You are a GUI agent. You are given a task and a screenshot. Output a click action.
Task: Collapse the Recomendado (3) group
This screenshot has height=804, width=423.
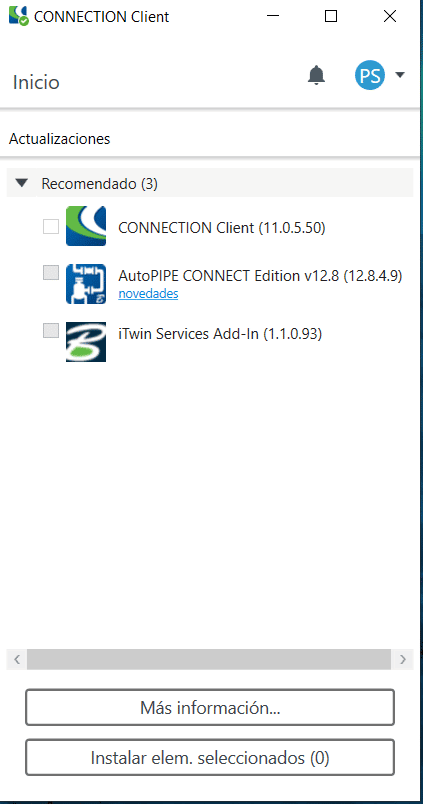click(22, 183)
